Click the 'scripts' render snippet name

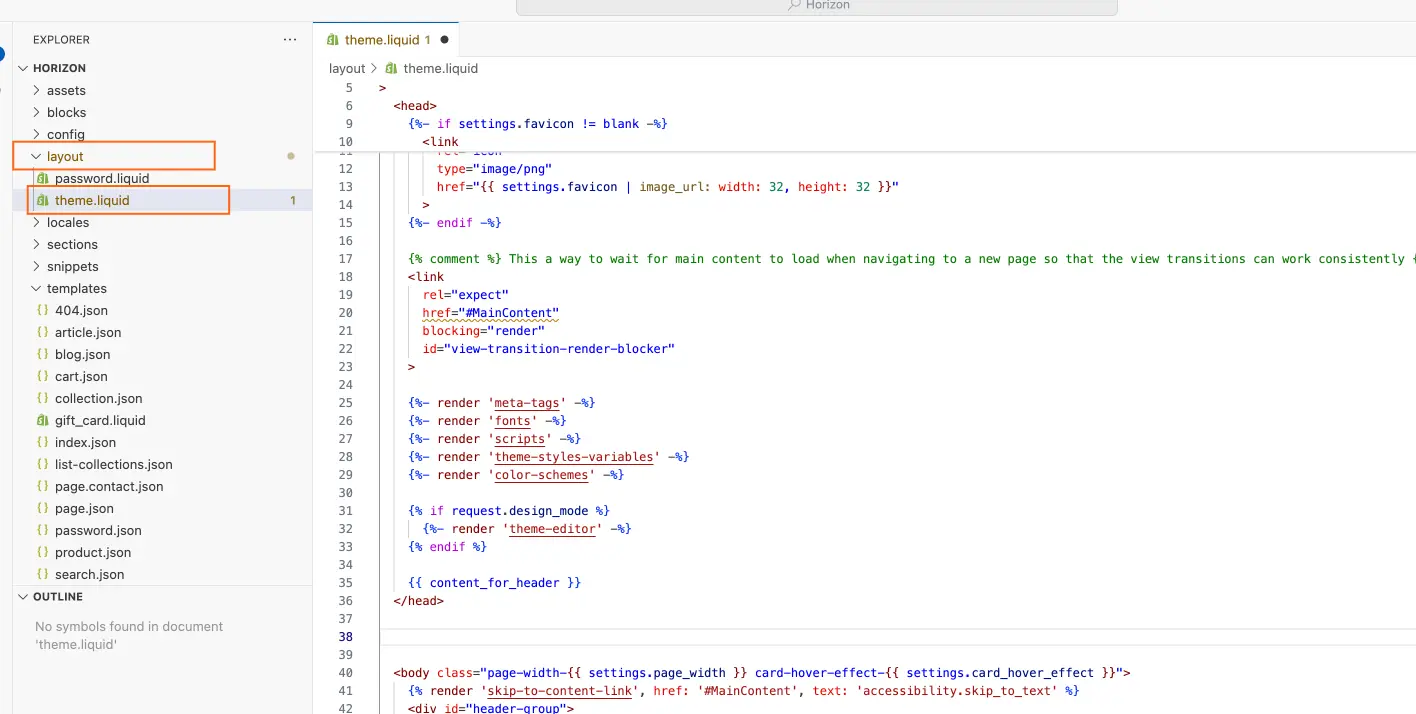[520, 439]
